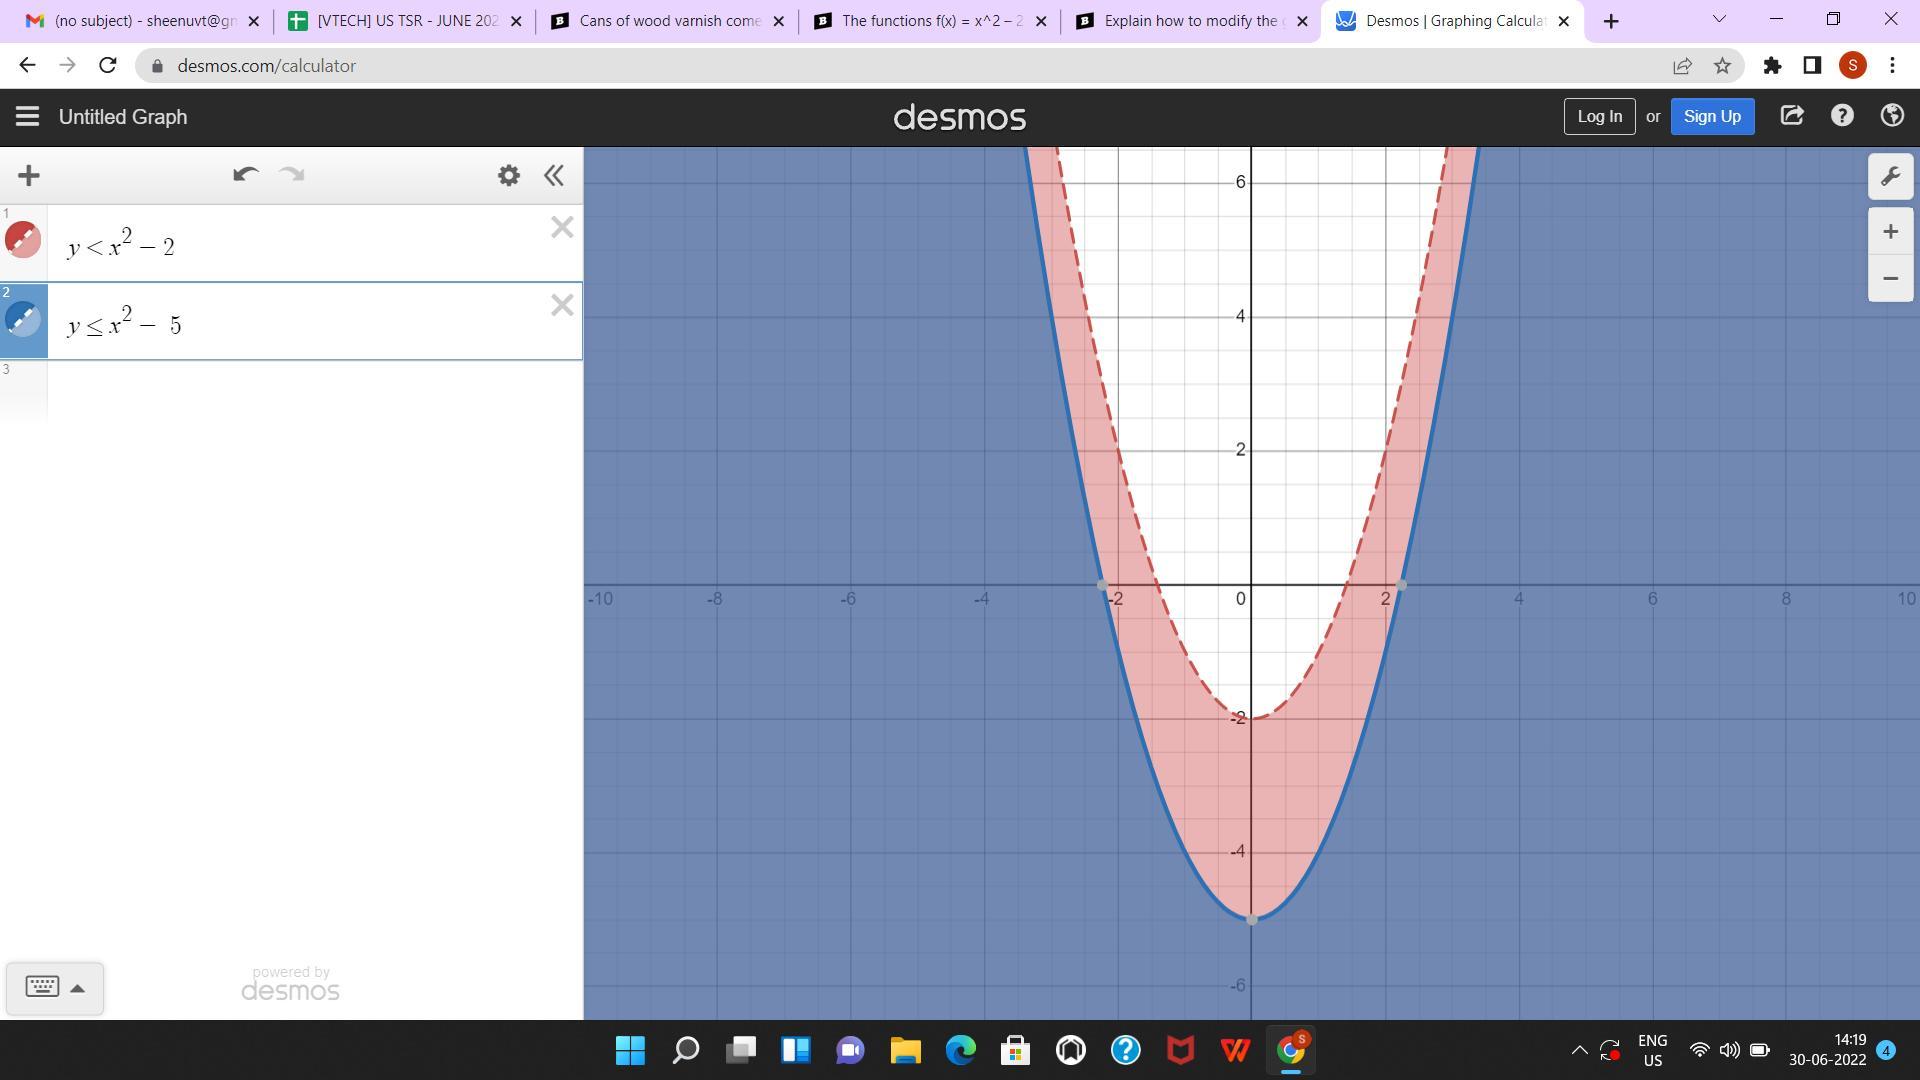Click the Undo arrow
Viewport: 1920px width, 1080px height.
tap(245, 175)
